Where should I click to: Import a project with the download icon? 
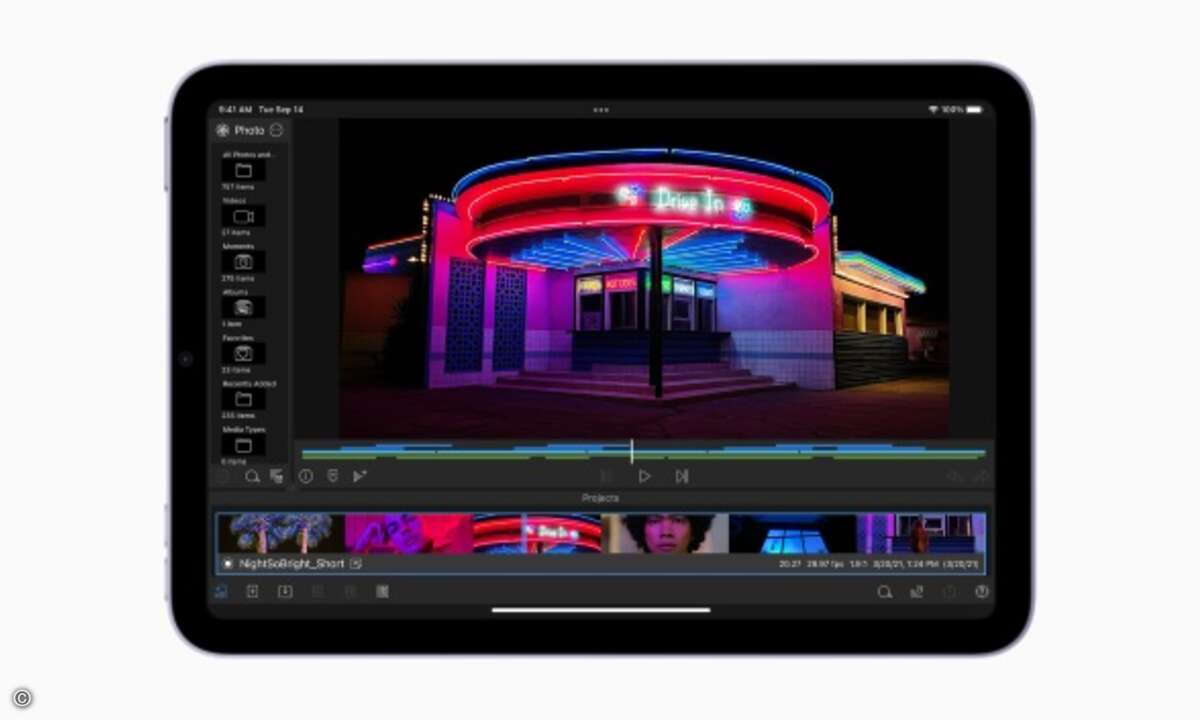[285, 592]
